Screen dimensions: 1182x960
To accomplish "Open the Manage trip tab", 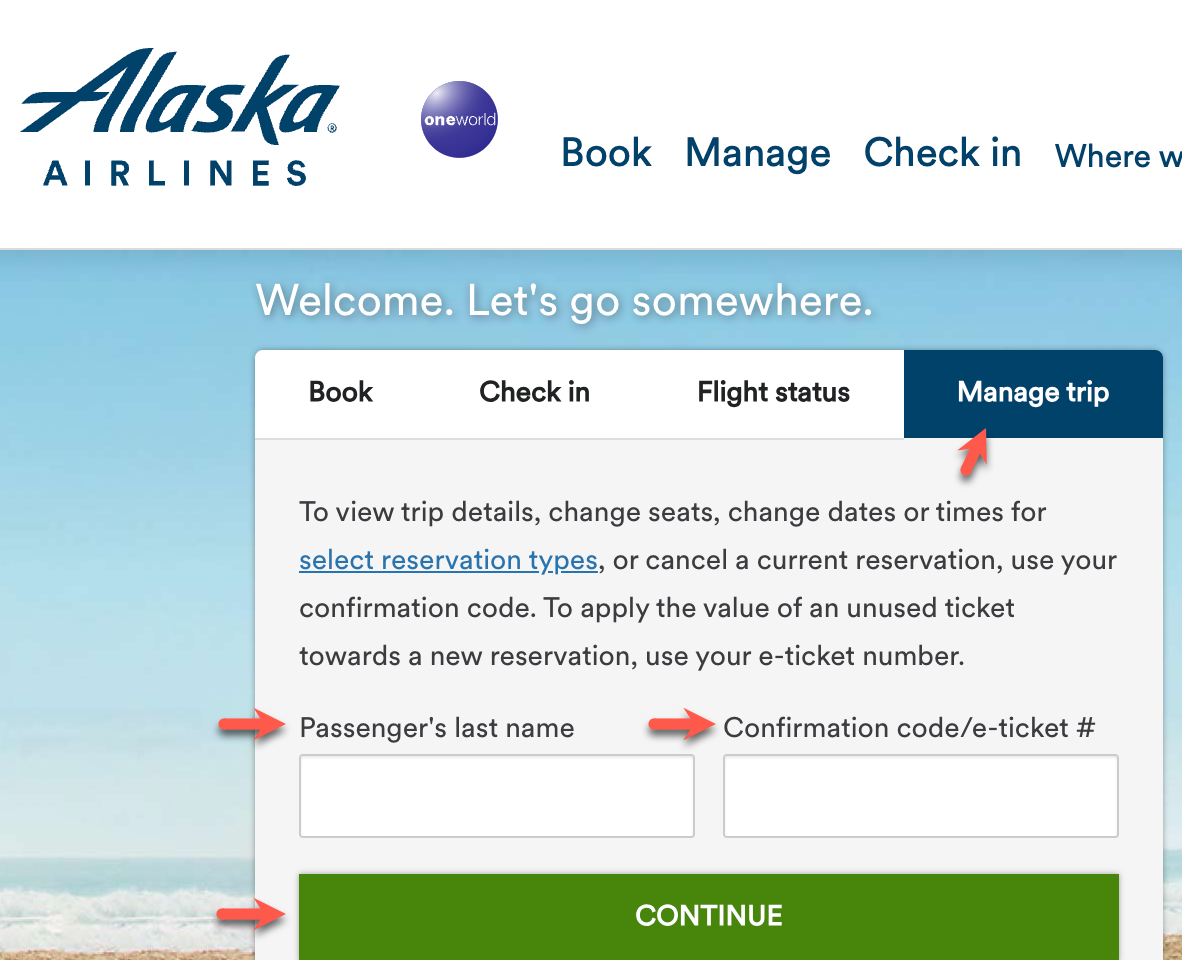I will click(x=1032, y=393).
